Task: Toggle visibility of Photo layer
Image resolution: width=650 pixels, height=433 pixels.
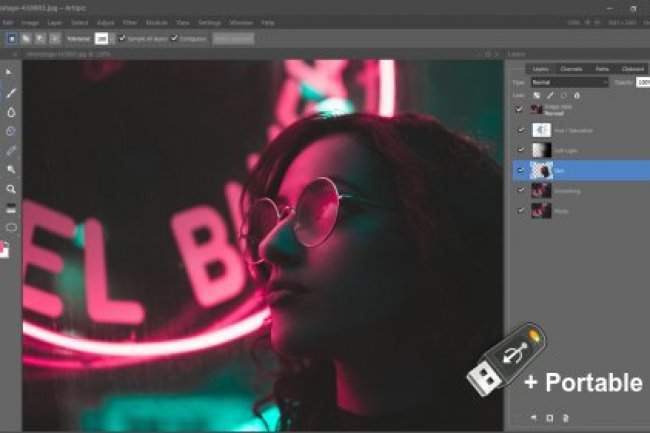Action: click(521, 210)
